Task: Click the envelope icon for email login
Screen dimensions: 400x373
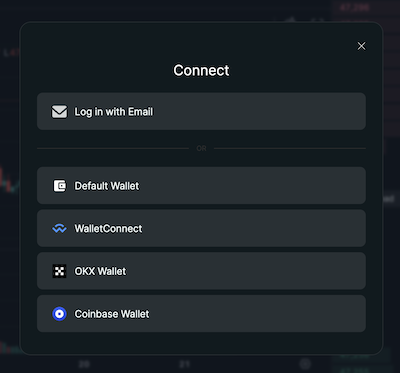Action: click(59, 112)
